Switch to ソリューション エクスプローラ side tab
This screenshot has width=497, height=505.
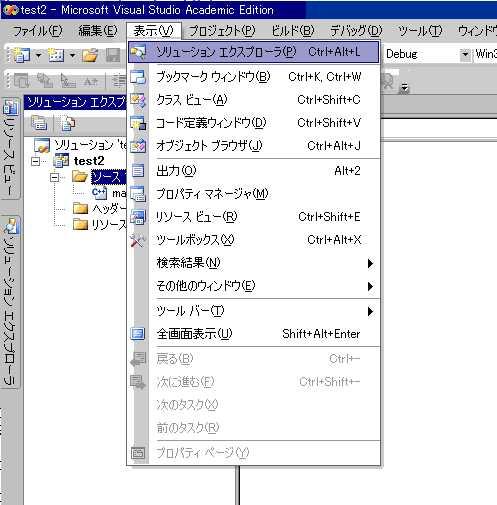point(10,302)
